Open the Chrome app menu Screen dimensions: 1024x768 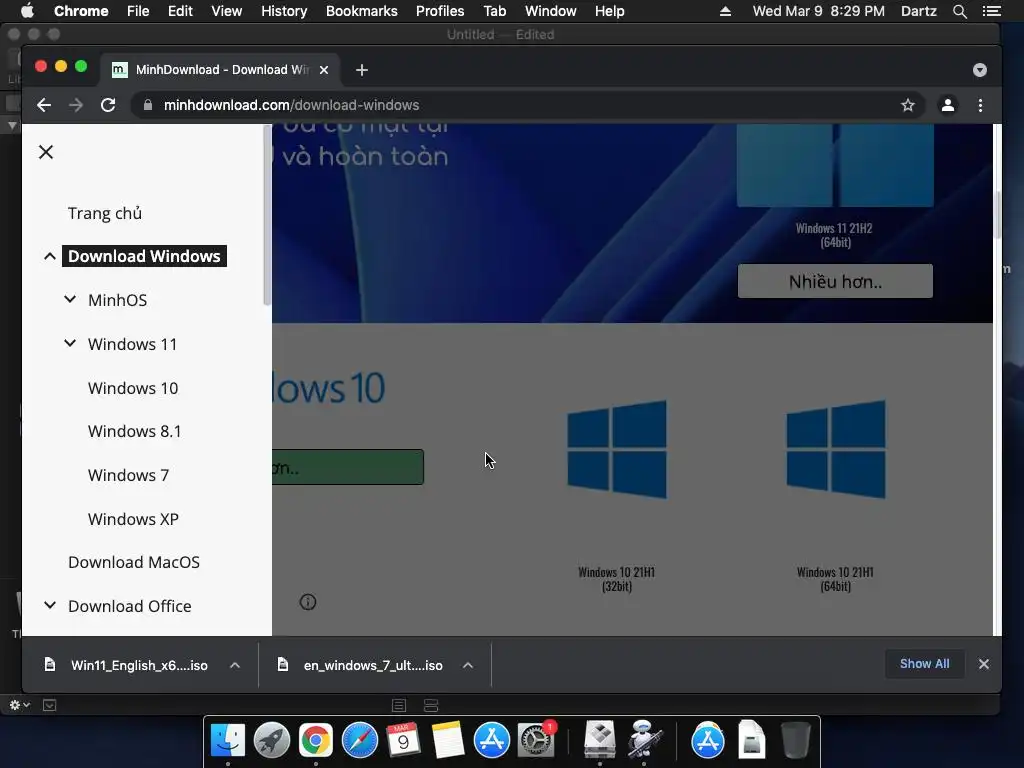81,11
